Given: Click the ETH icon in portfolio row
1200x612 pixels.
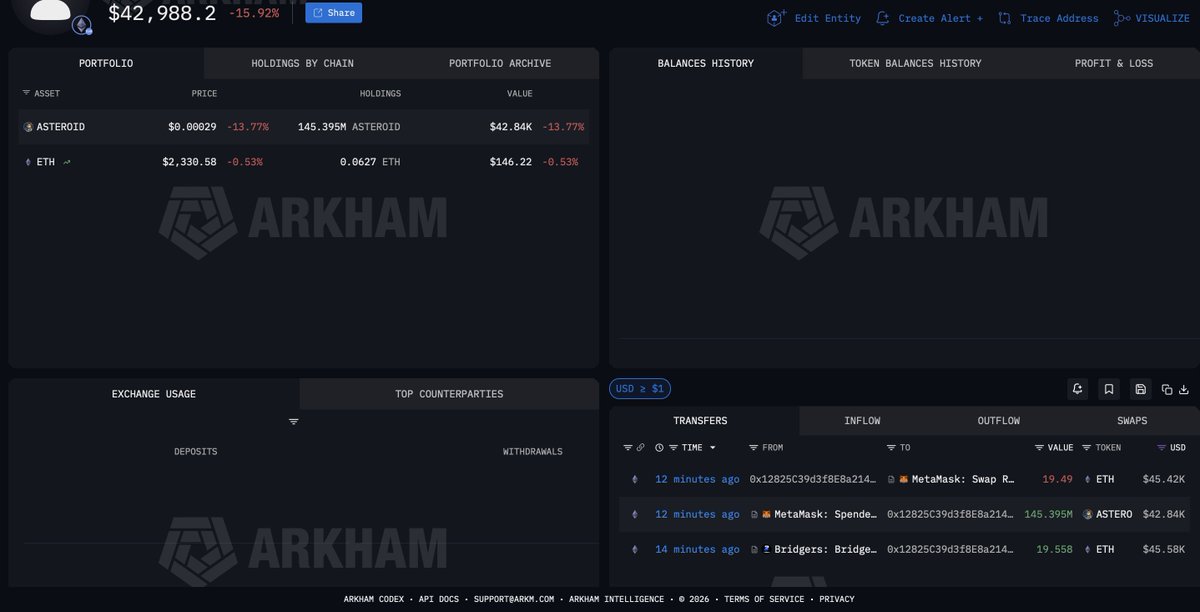Looking at the screenshot, I should tap(28, 162).
